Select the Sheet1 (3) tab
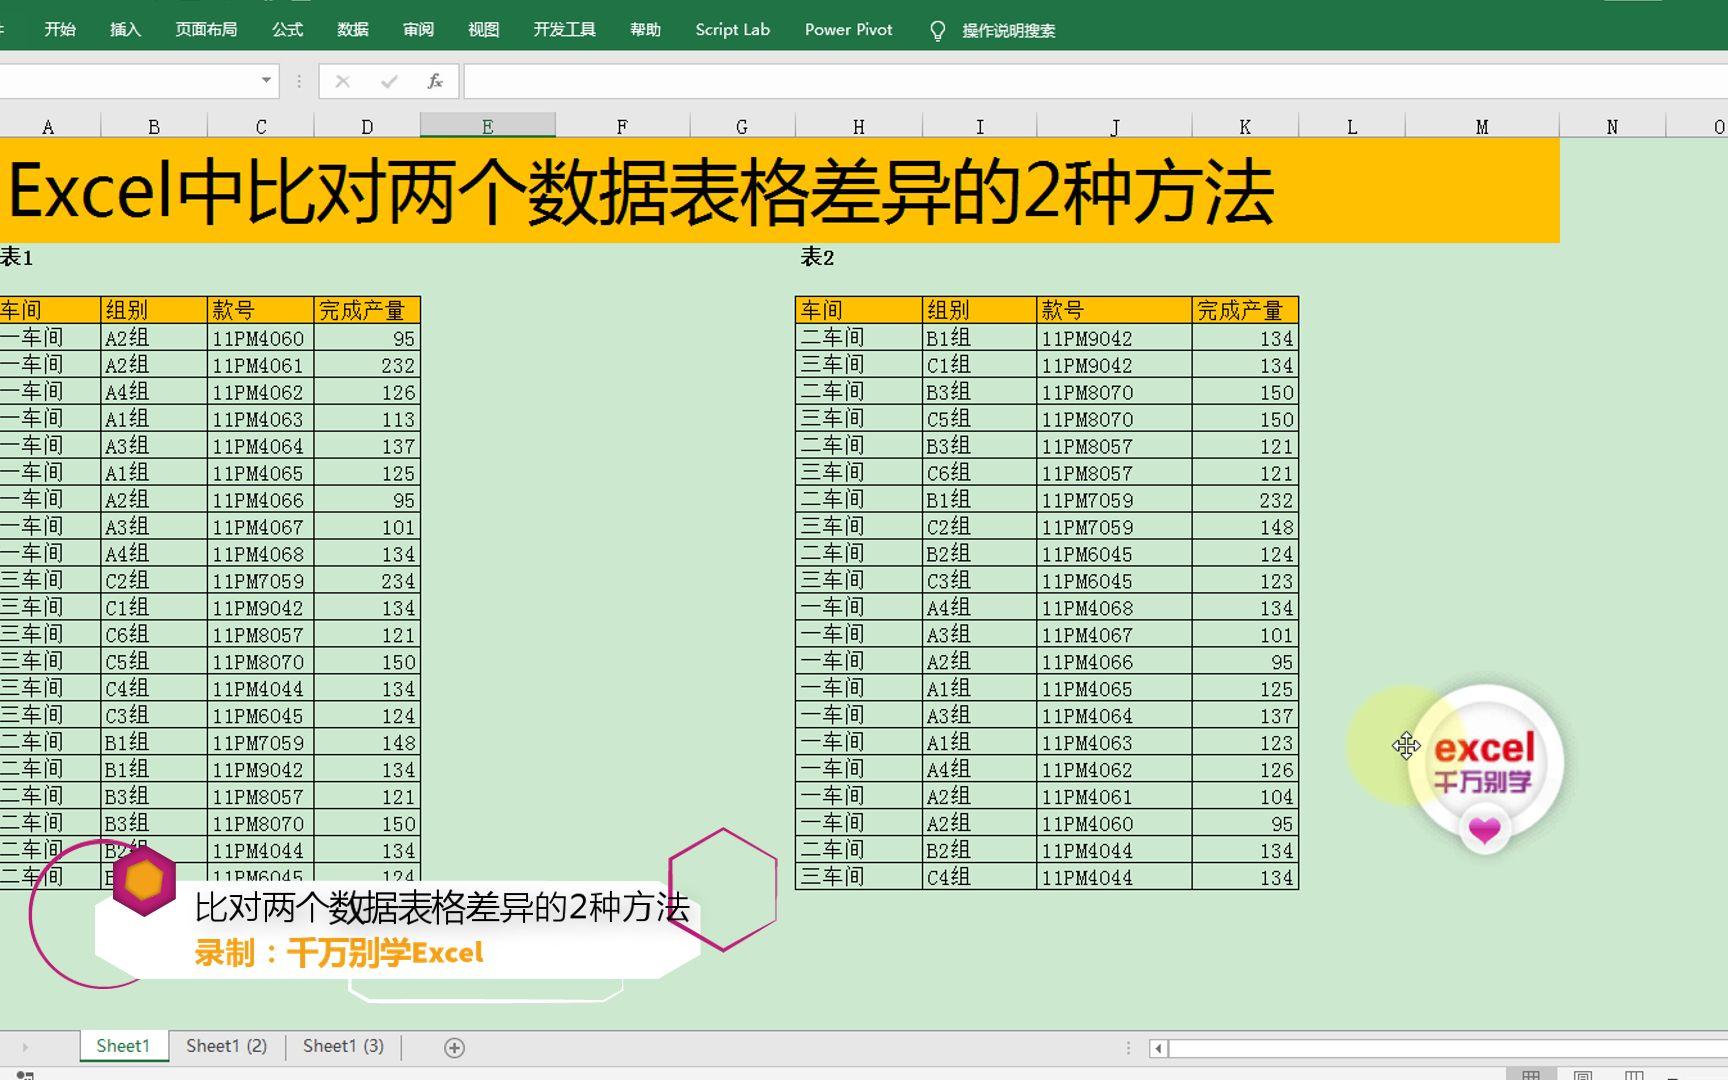This screenshot has width=1728, height=1080. (343, 1046)
